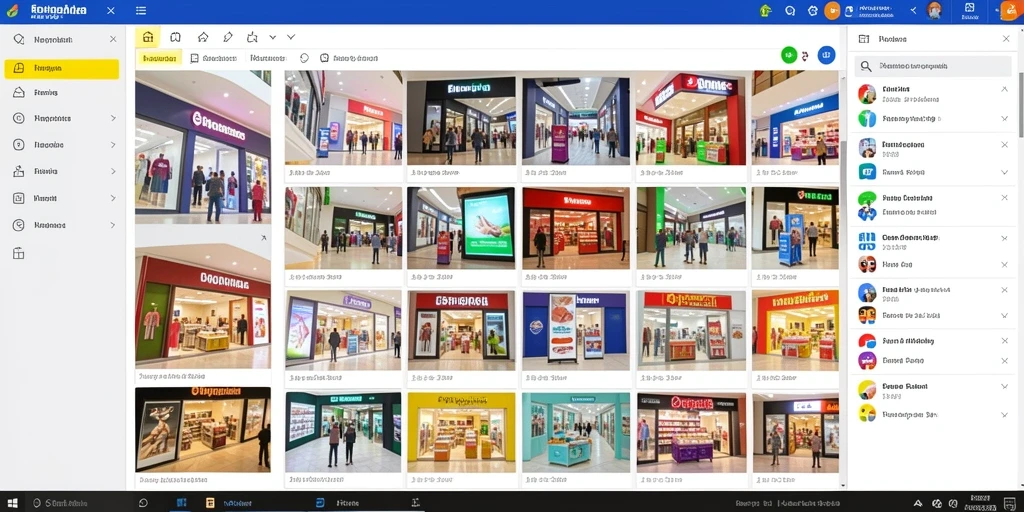Click the back chevron in the blue header
Screen dimensions: 1024x512
(x=913, y=10)
